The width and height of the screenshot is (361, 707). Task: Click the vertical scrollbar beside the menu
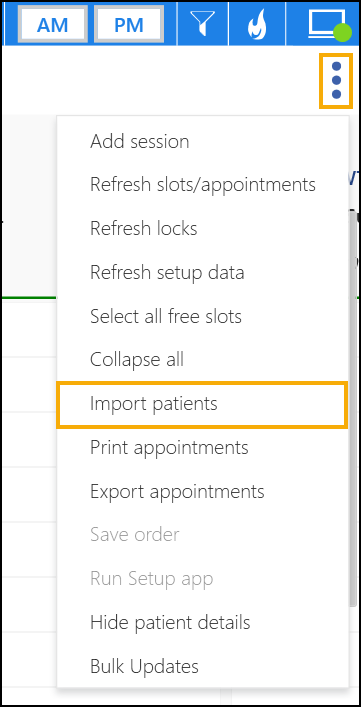point(354,406)
